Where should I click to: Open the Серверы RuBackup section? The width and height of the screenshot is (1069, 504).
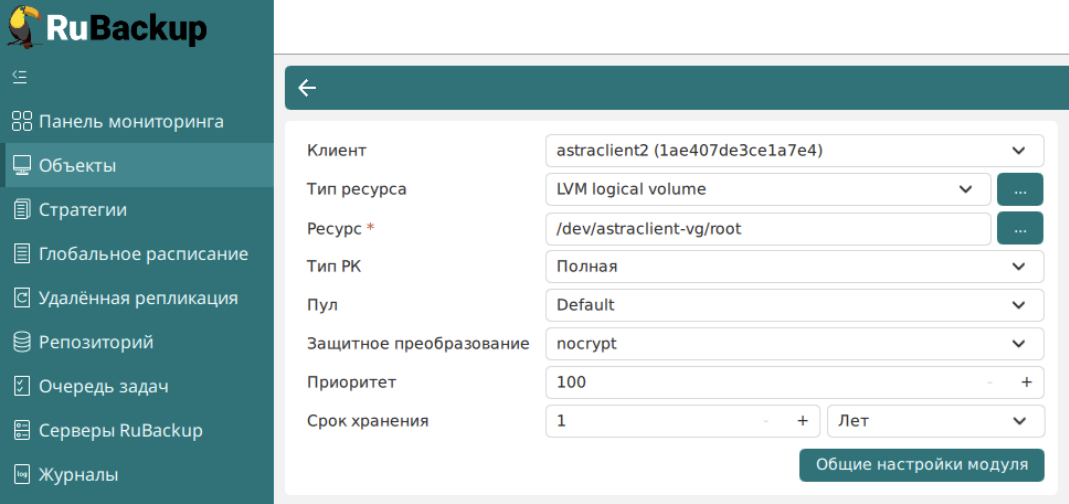coord(120,430)
